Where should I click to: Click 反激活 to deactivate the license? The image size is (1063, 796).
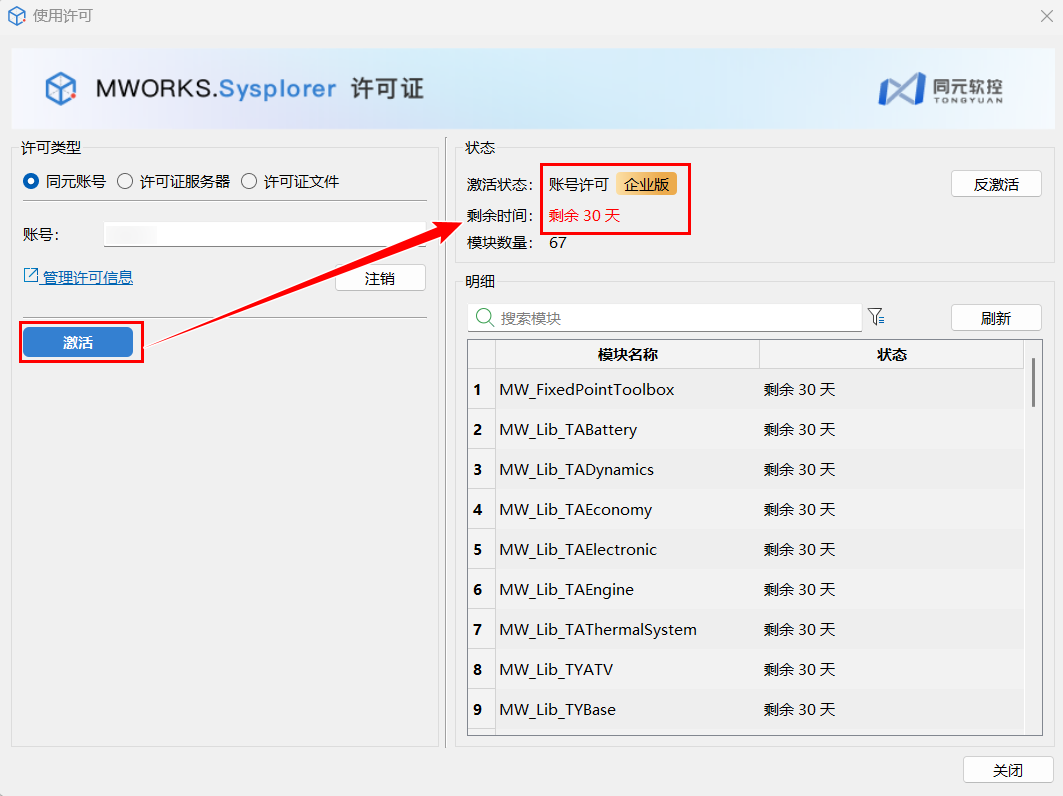click(x=995, y=184)
